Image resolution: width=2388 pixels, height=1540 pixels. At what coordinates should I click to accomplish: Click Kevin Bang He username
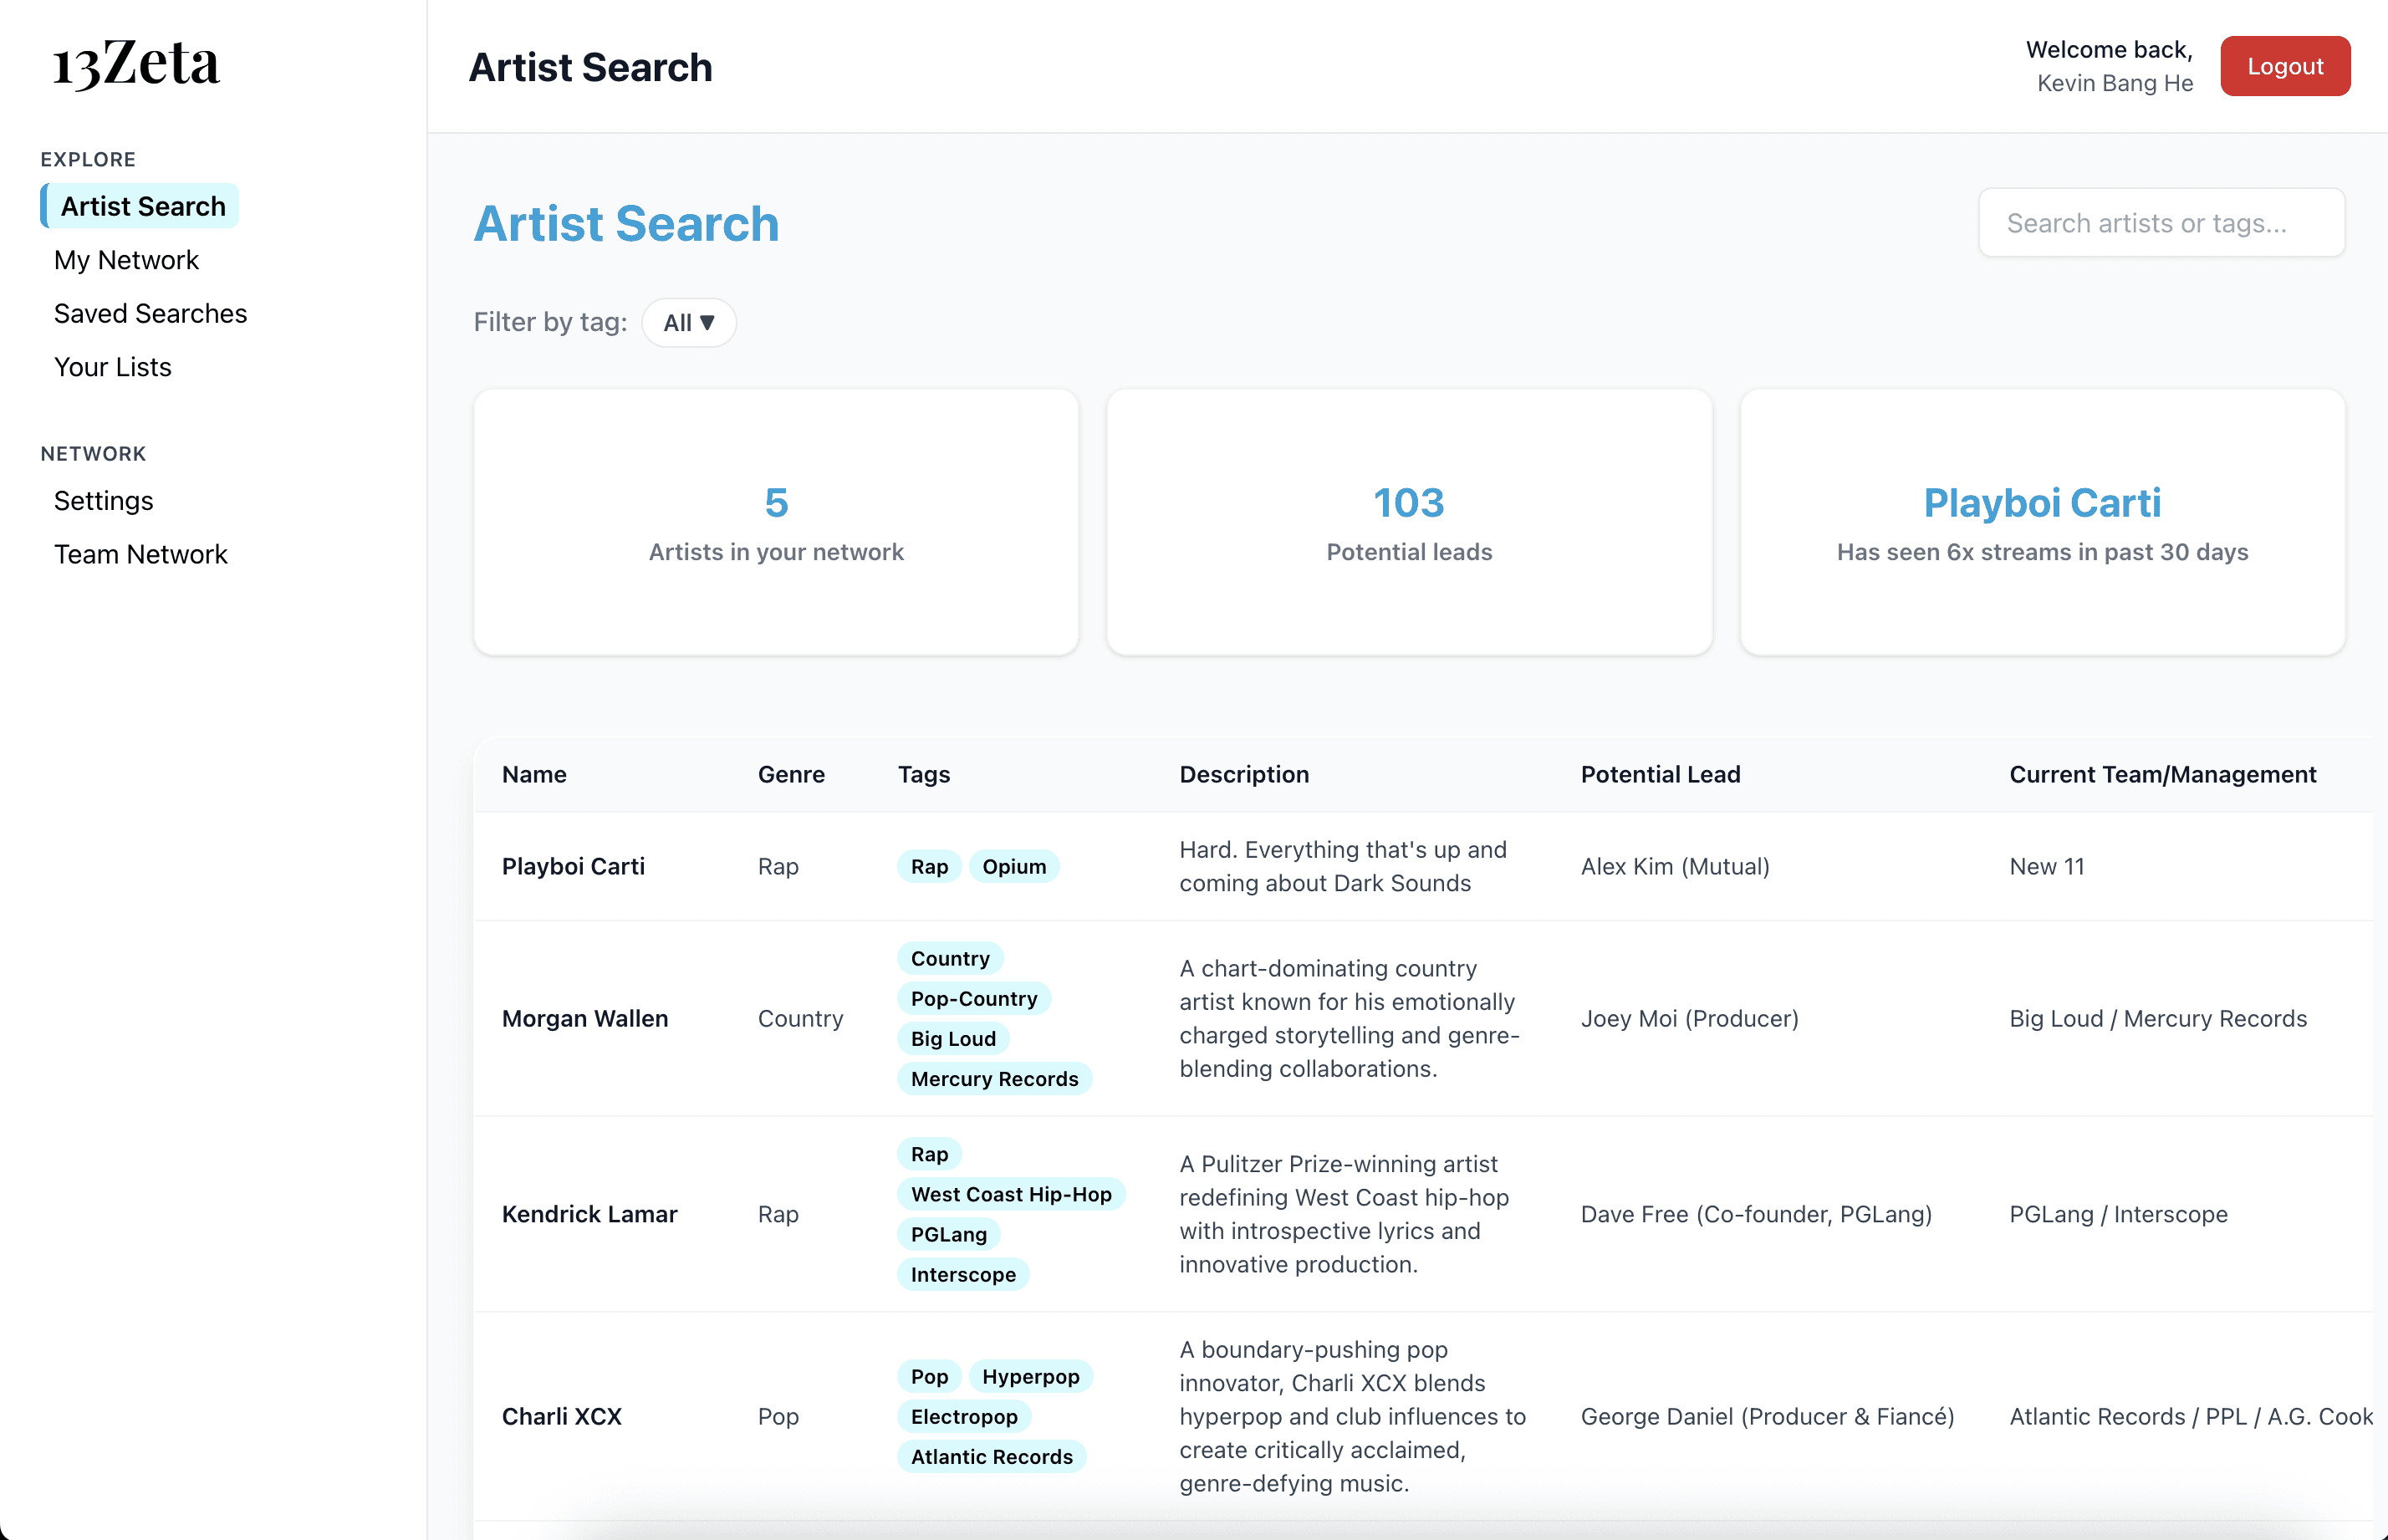pos(2115,83)
